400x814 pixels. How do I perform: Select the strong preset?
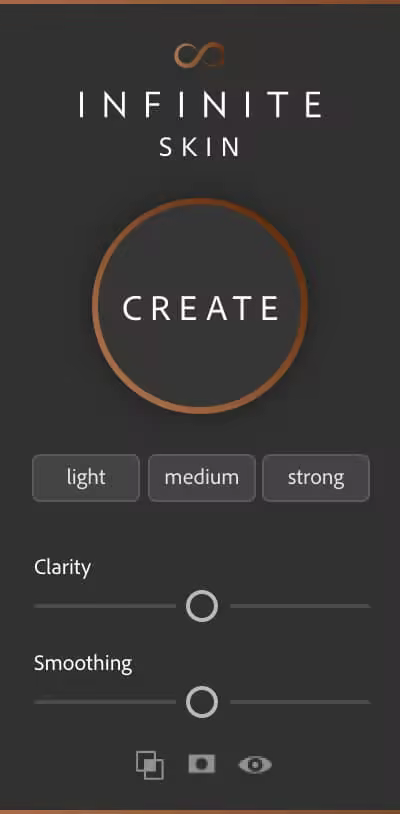click(x=316, y=478)
